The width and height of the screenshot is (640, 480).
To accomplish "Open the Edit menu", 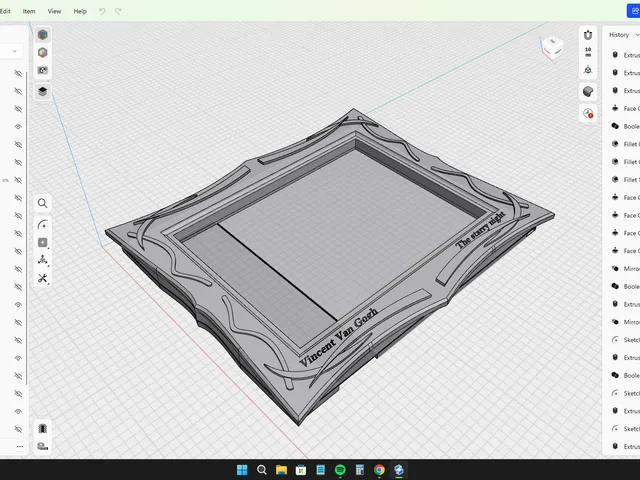I will pos(5,11).
